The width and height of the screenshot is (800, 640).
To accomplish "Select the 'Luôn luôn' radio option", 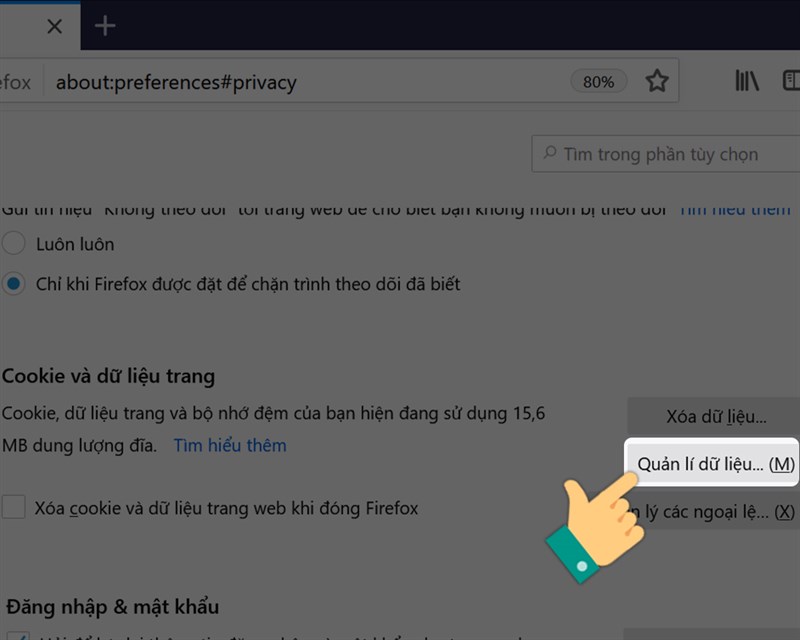I will (x=14, y=243).
